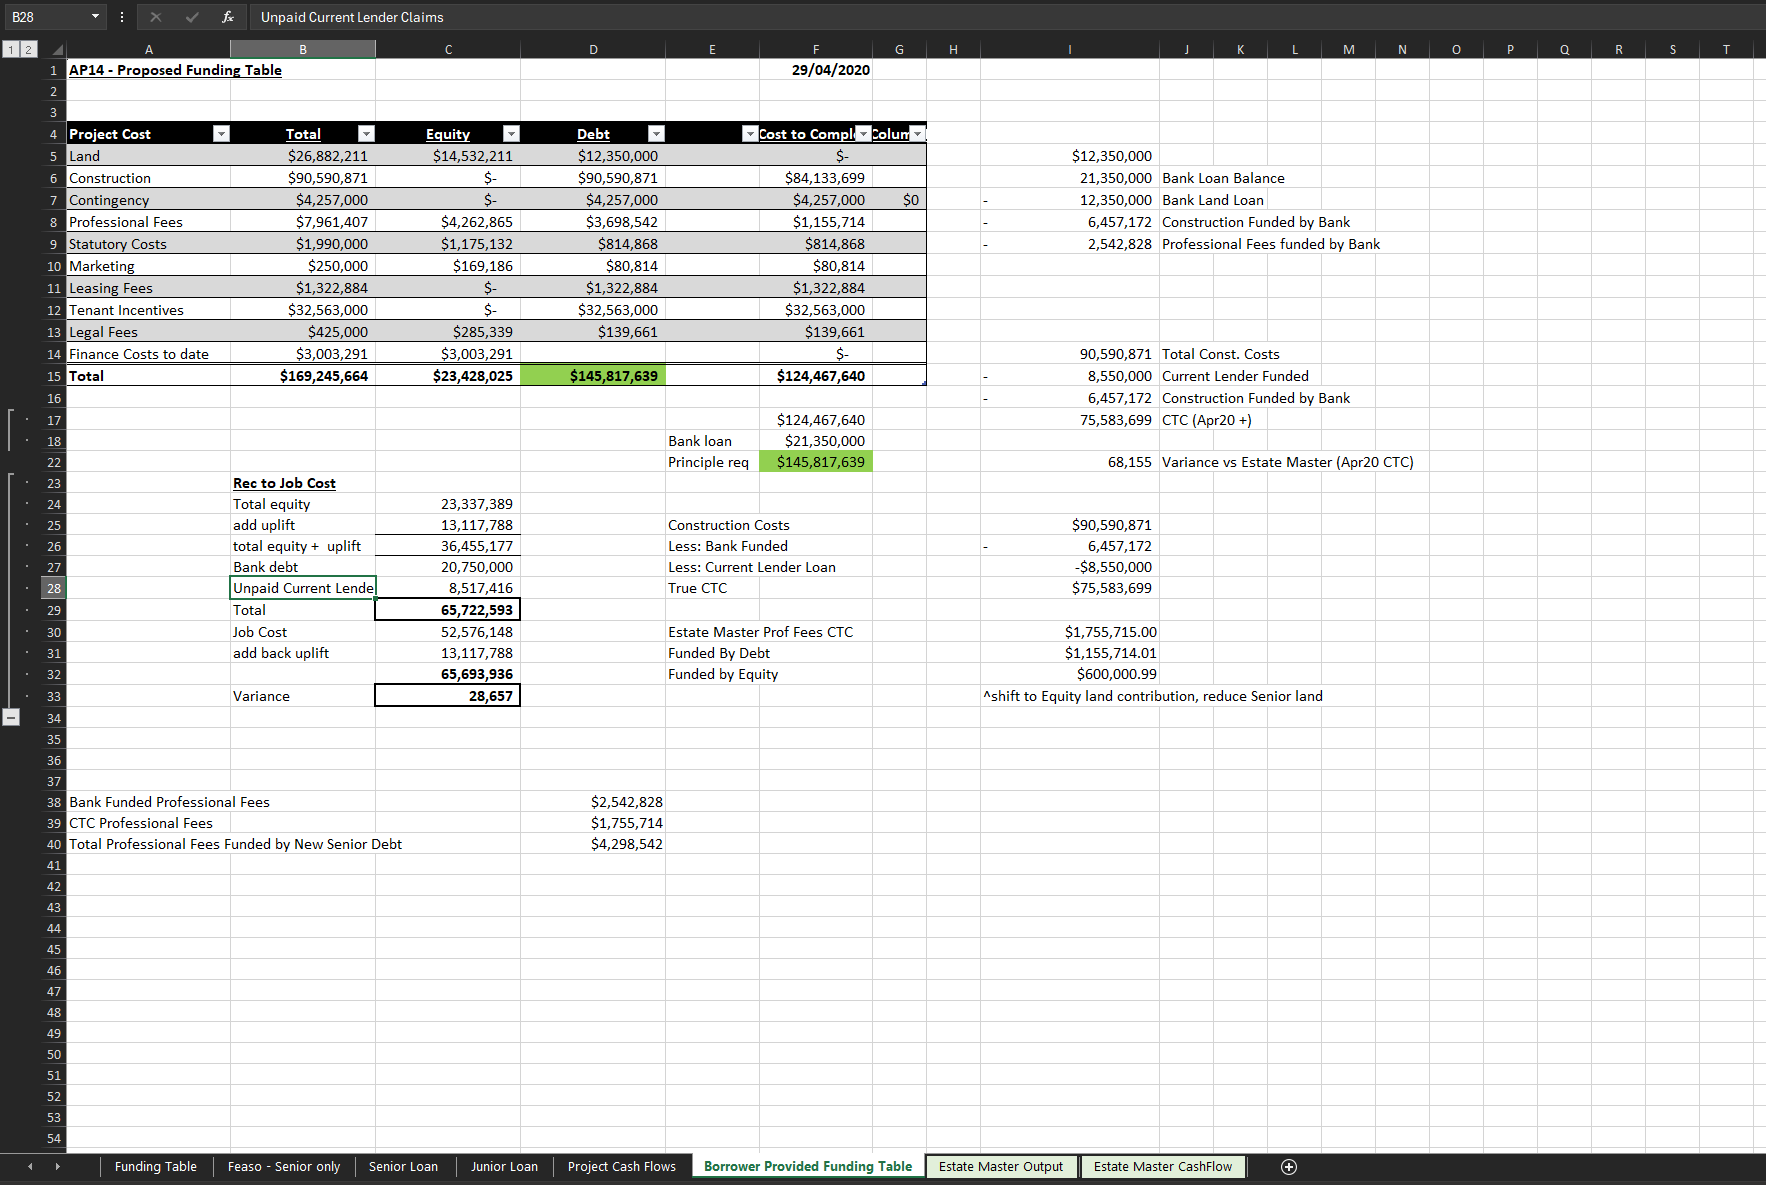Open the Estate Master Output tab
This screenshot has width=1766, height=1185.
[x=1001, y=1167]
